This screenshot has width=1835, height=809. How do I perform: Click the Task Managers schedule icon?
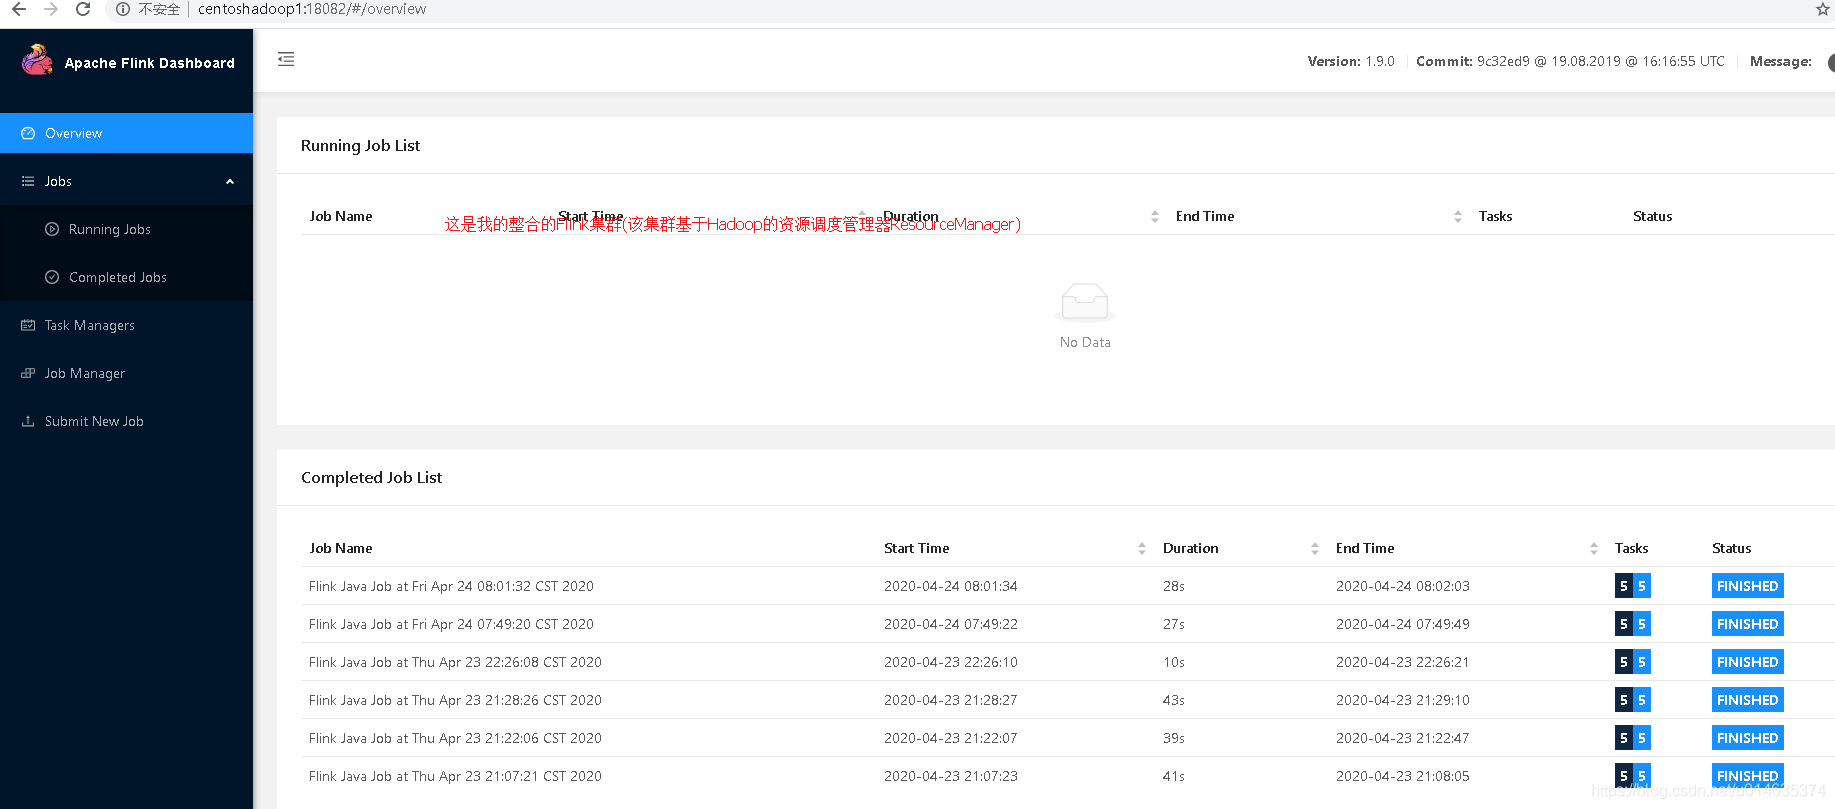click(28, 325)
